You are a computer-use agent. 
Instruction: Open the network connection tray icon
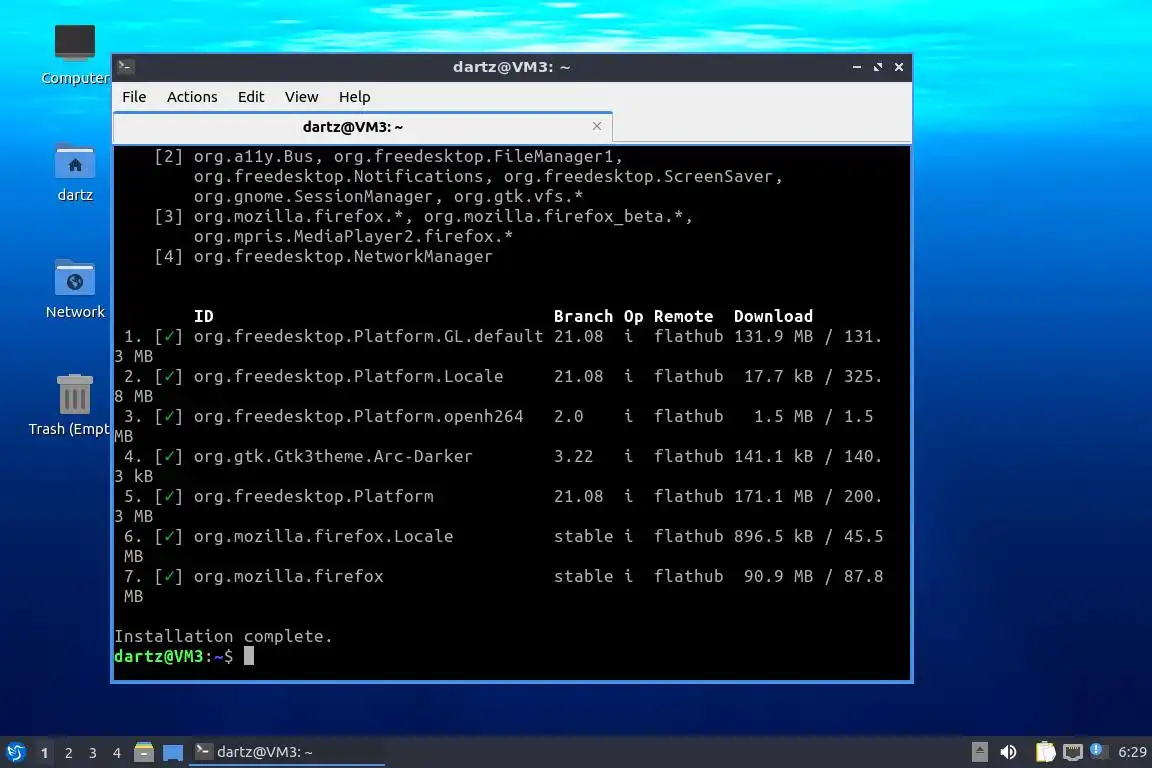1073,752
